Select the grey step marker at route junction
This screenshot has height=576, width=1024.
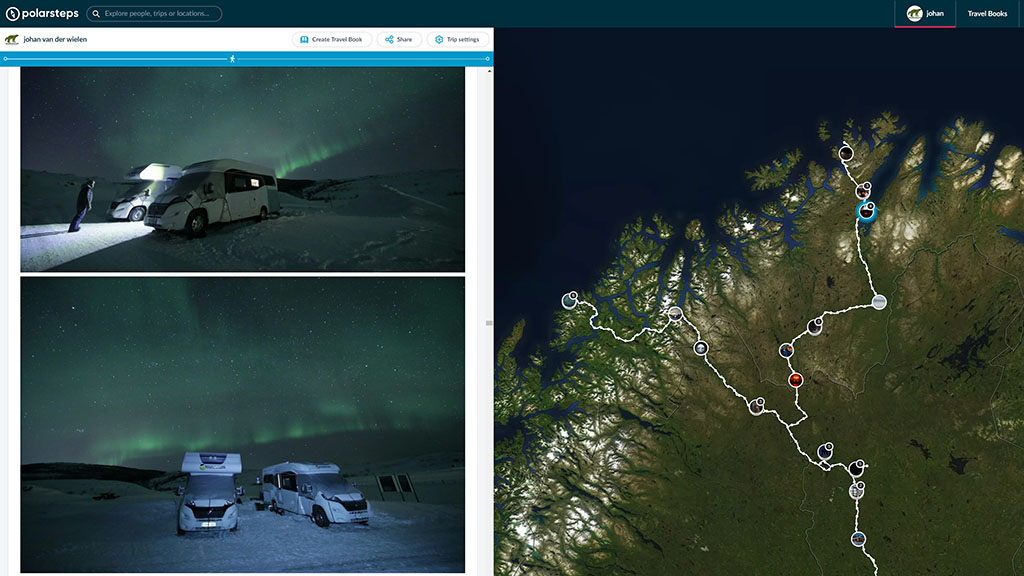[879, 302]
